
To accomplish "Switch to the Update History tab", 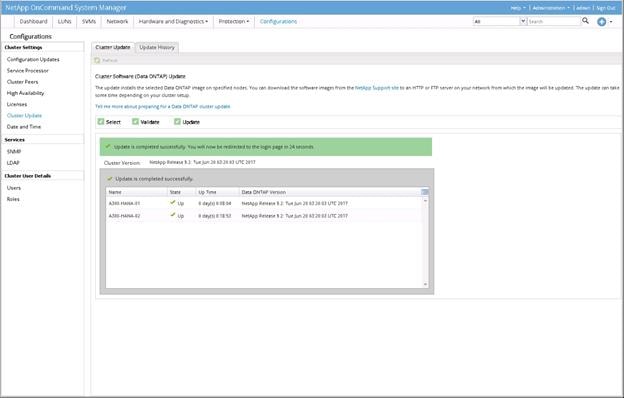I will click(157, 47).
